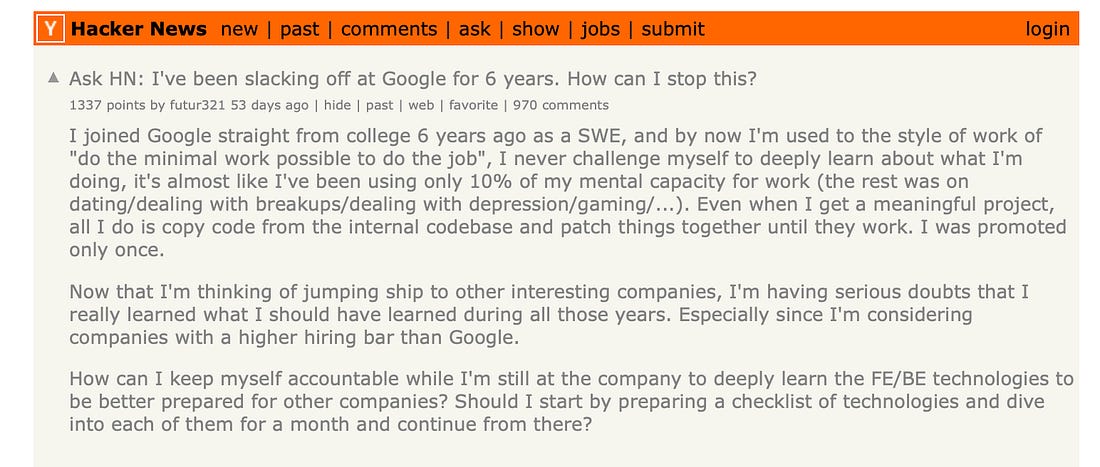Click the first paragraph of post text
This screenshot has width=1100, height=467.
(x=568, y=193)
